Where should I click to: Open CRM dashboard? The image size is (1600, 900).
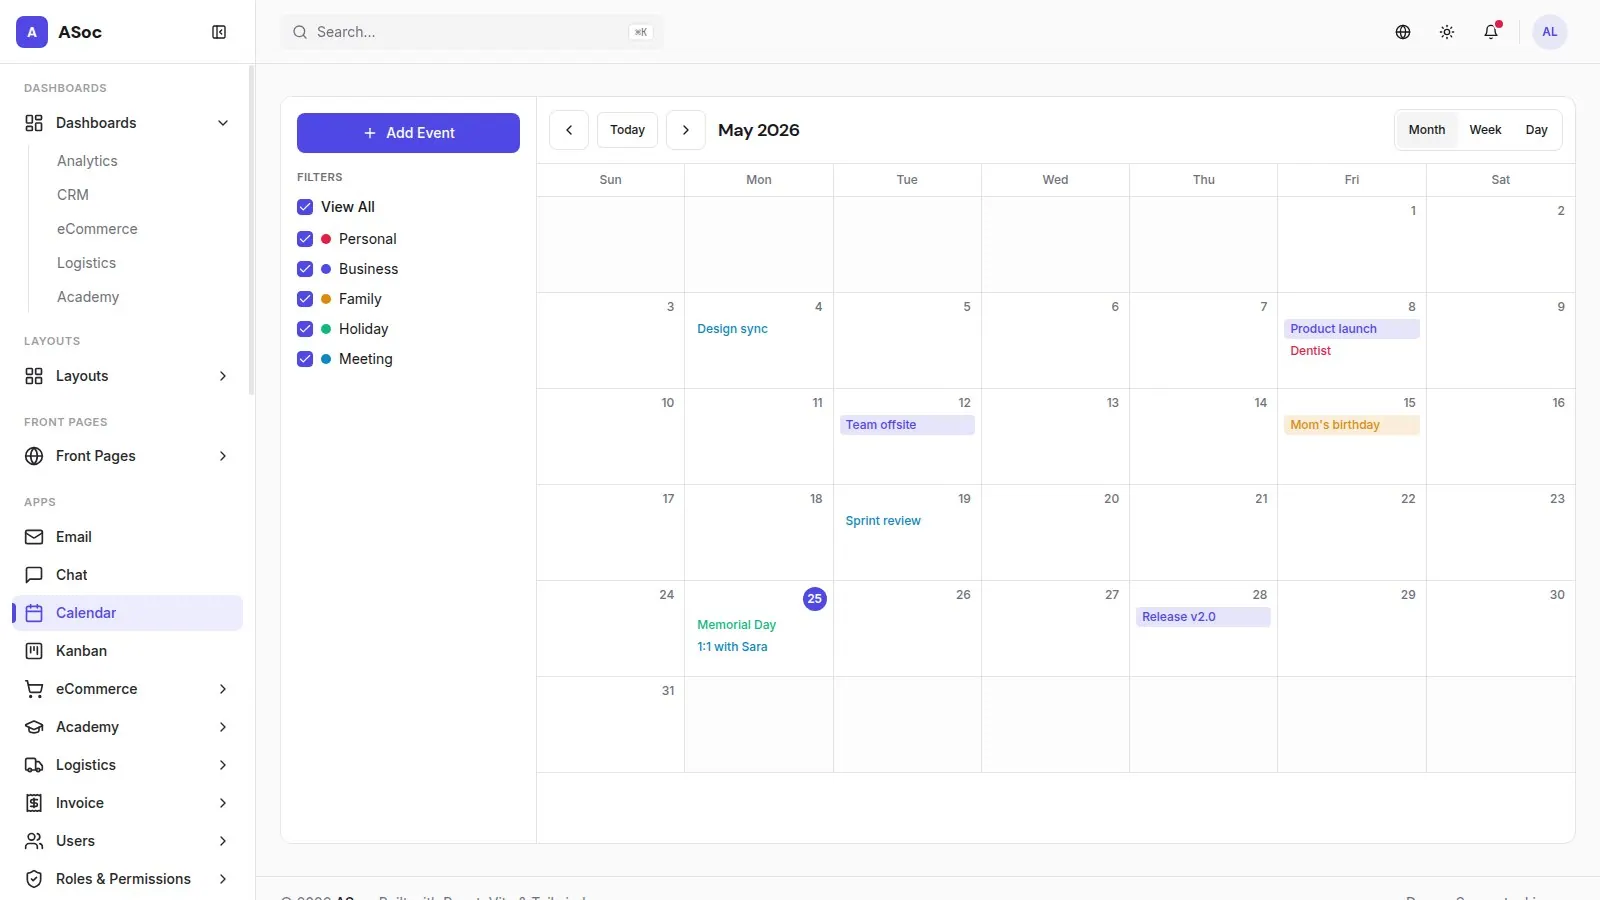pos(73,195)
